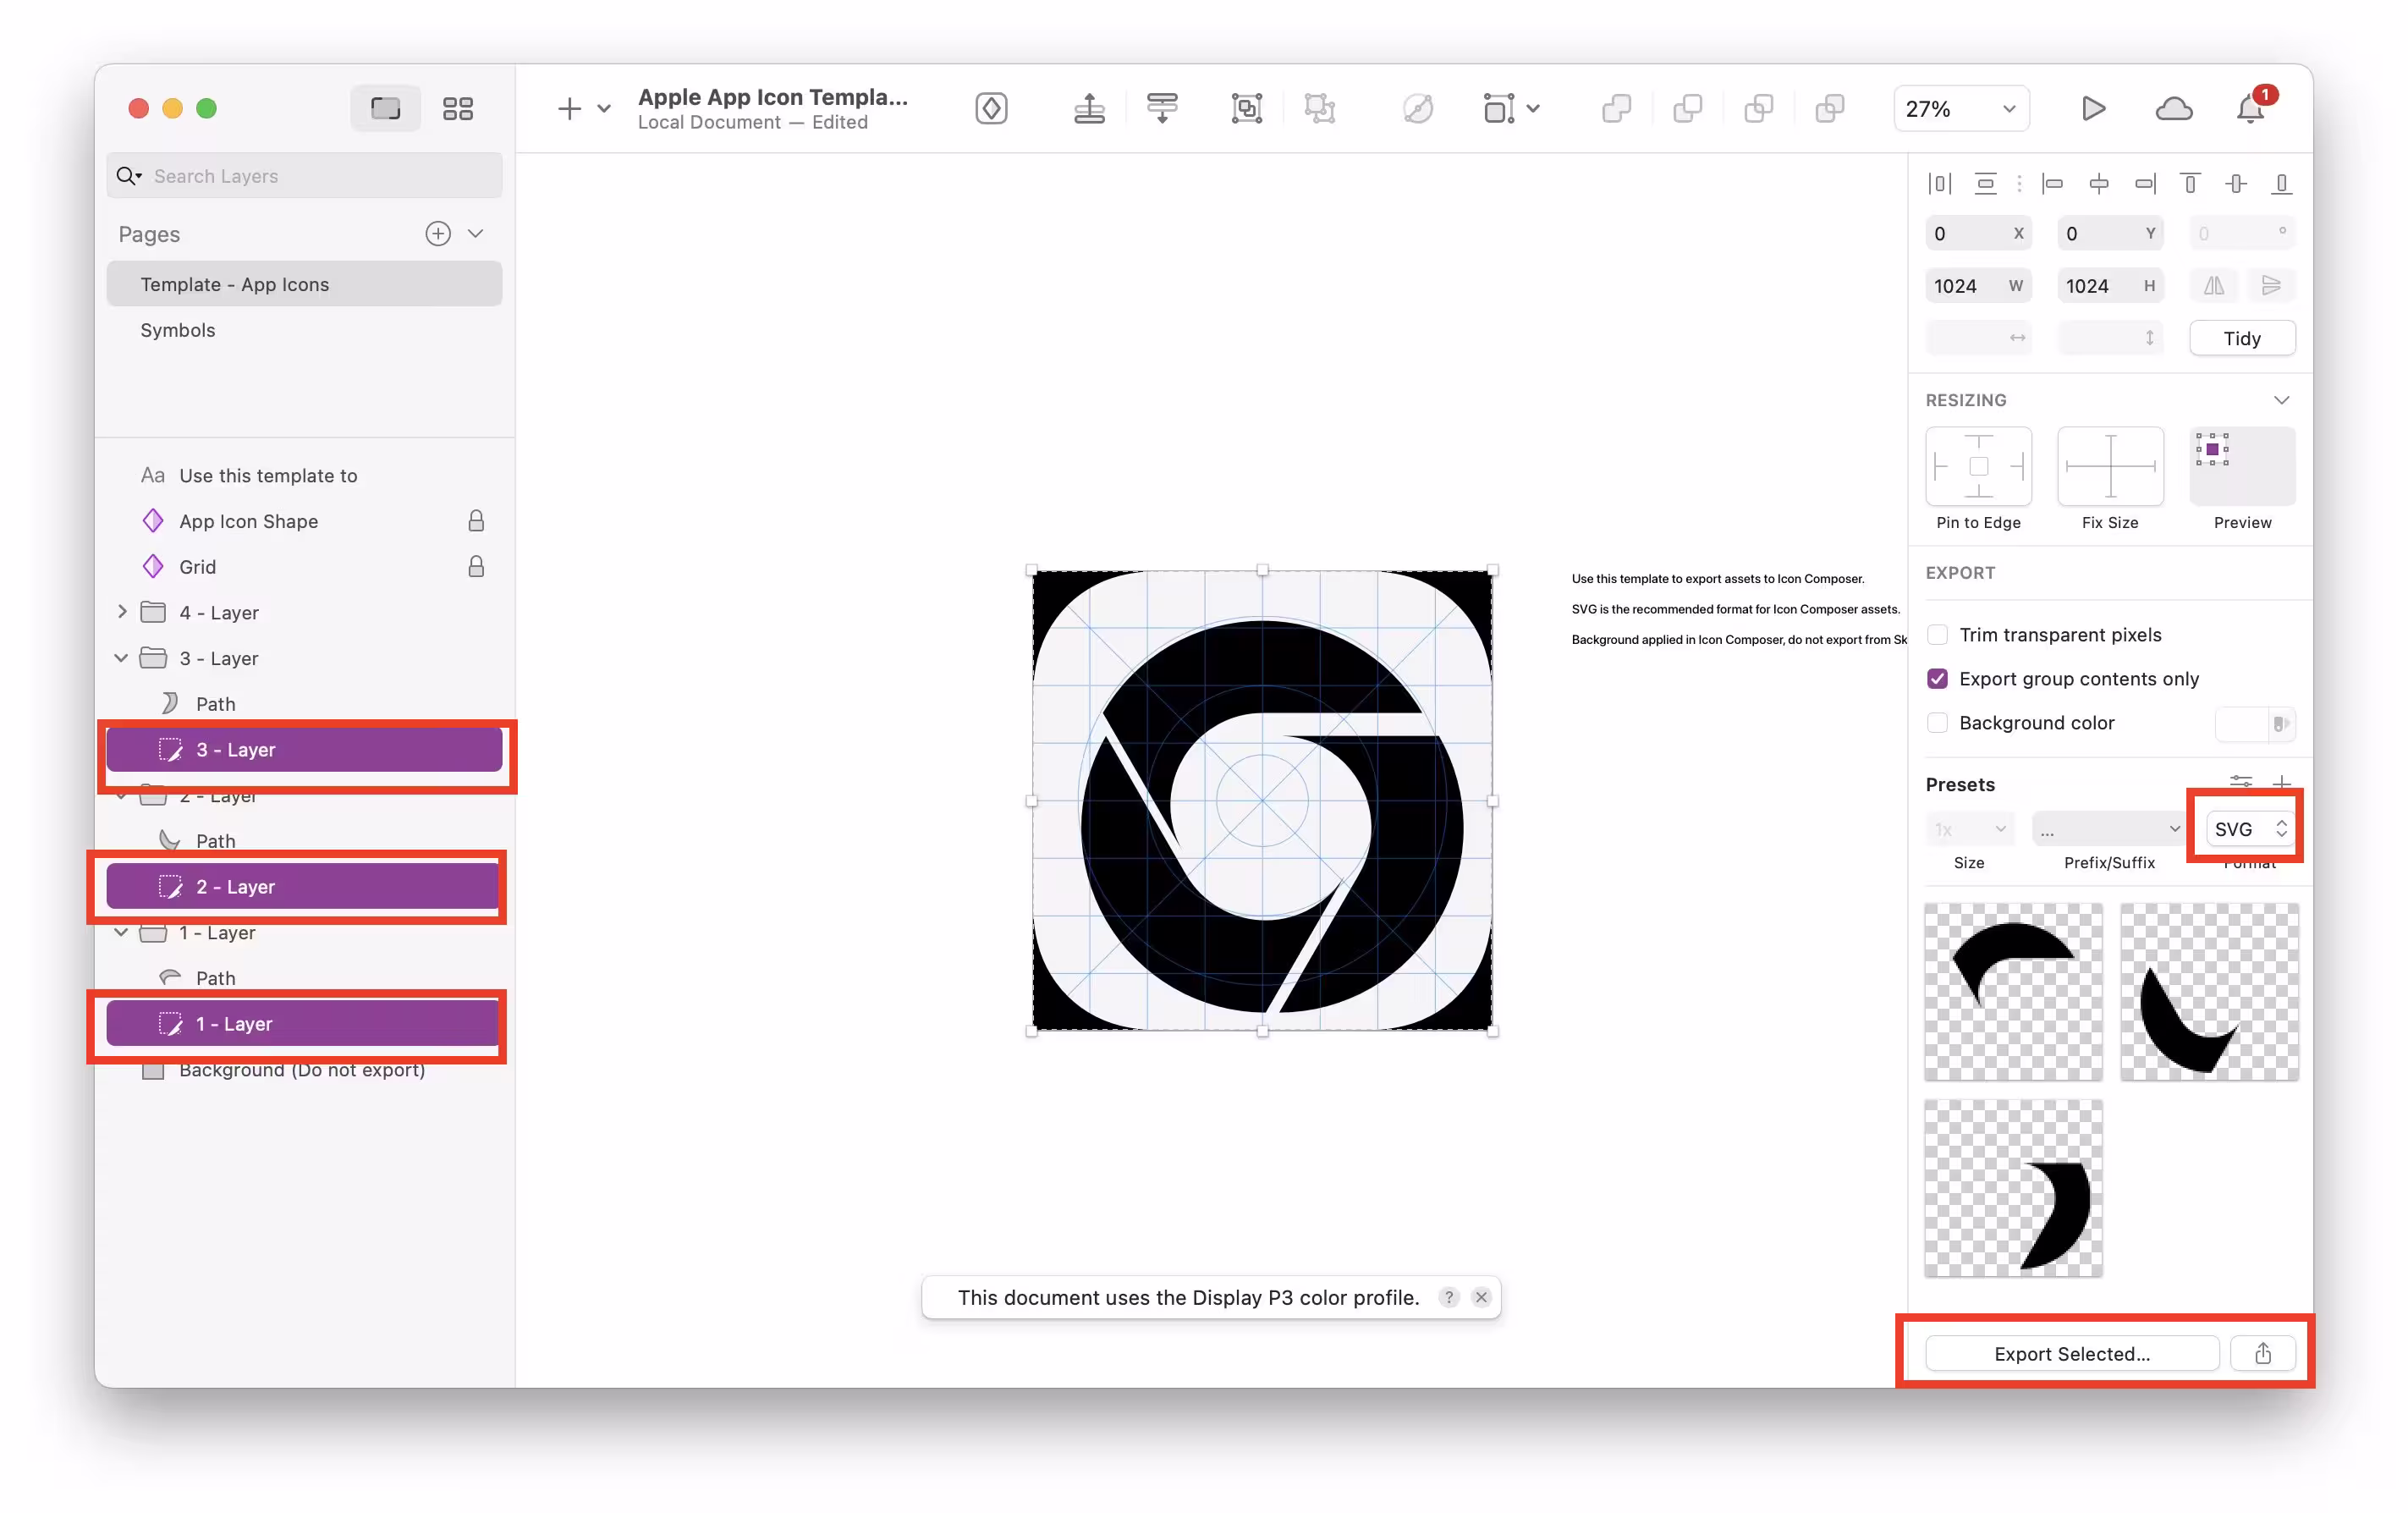This screenshot has width=2408, height=1513.
Task: Click the Backward toolbar icon
Action: [x=1162, y=108]
